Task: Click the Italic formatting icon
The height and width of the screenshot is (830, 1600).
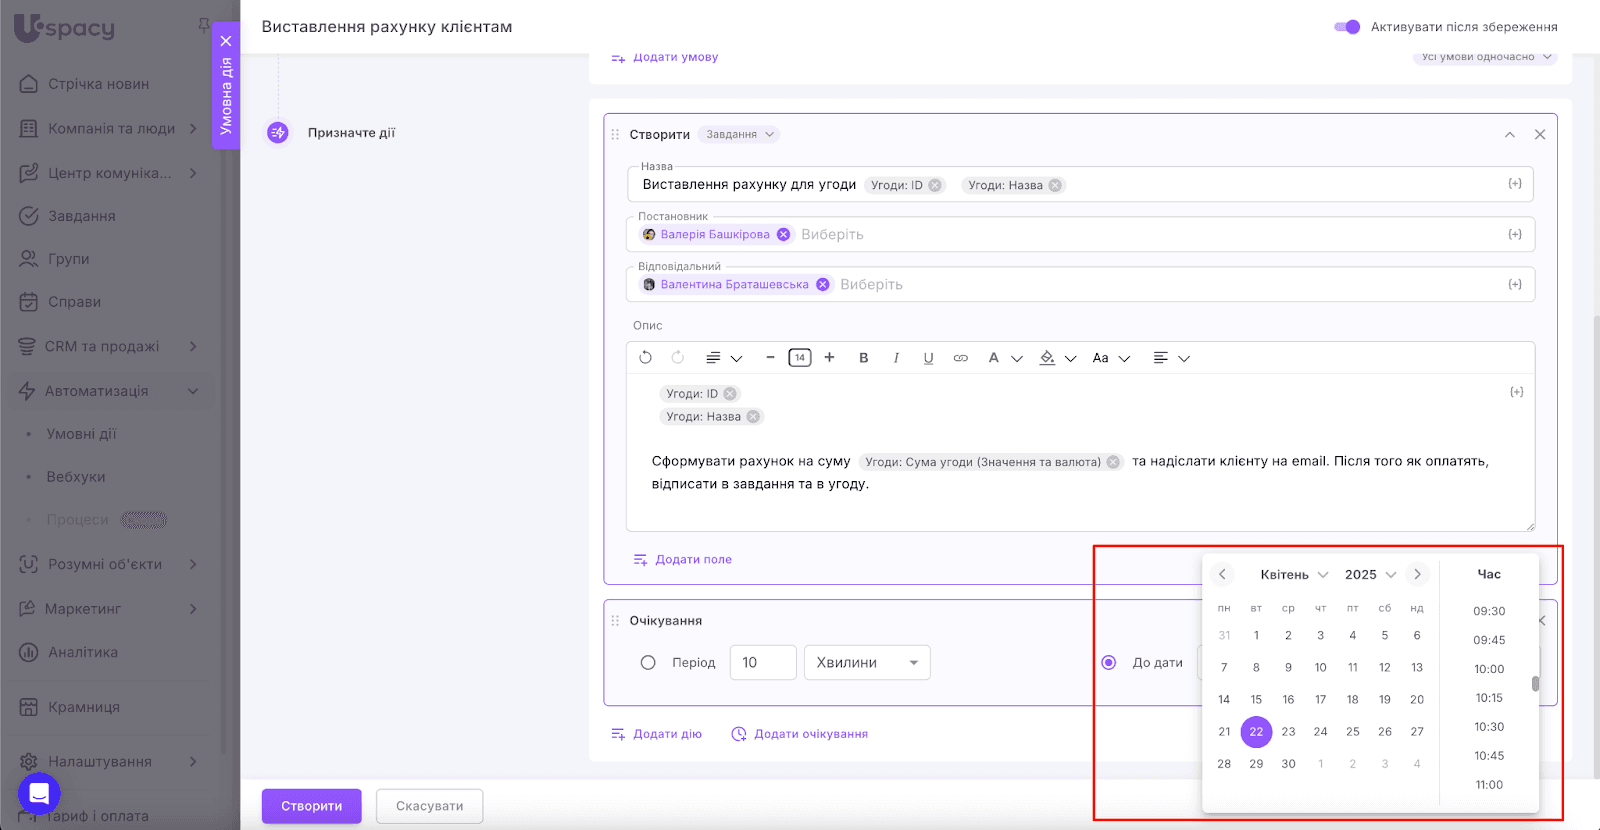Action: coord(896,358)
